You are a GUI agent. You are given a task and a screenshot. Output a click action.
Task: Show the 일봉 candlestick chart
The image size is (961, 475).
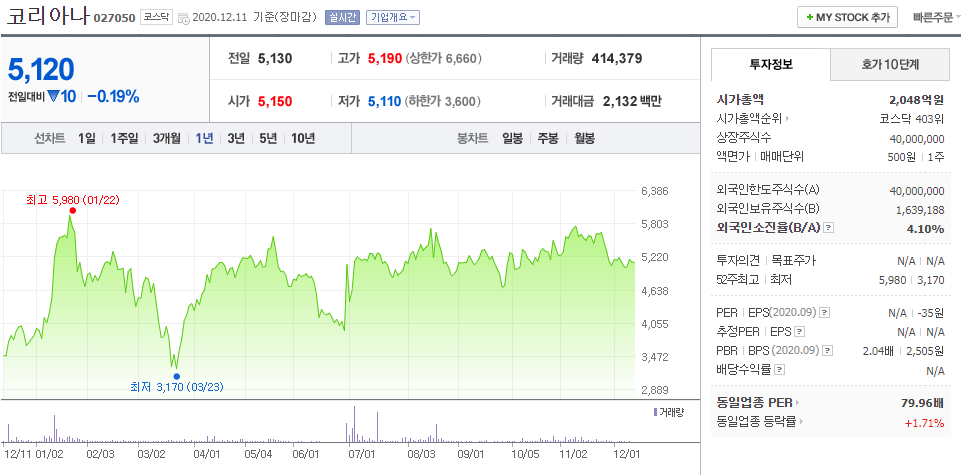[512, 139]
